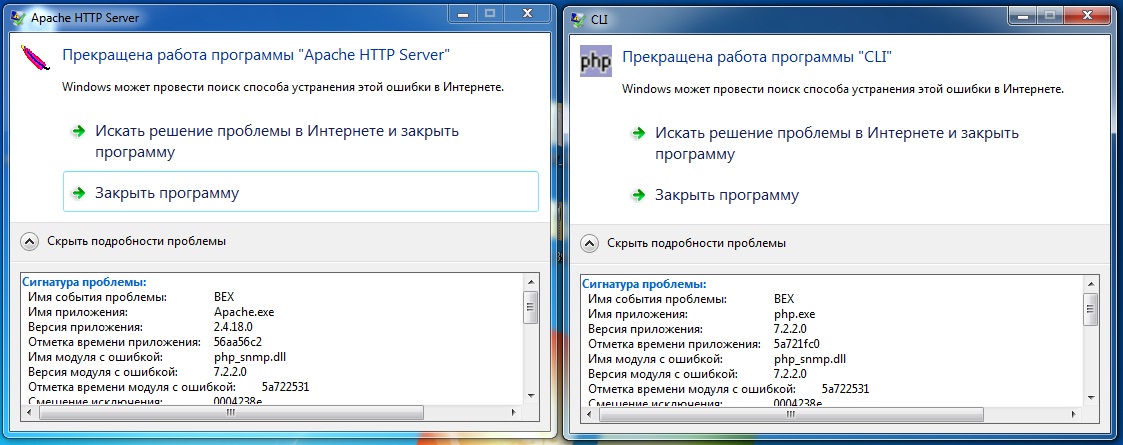Click 'php_snmp.dll' module name in Apache dialog
Viewport: 1123px width, 445px height.
[250, 357]
